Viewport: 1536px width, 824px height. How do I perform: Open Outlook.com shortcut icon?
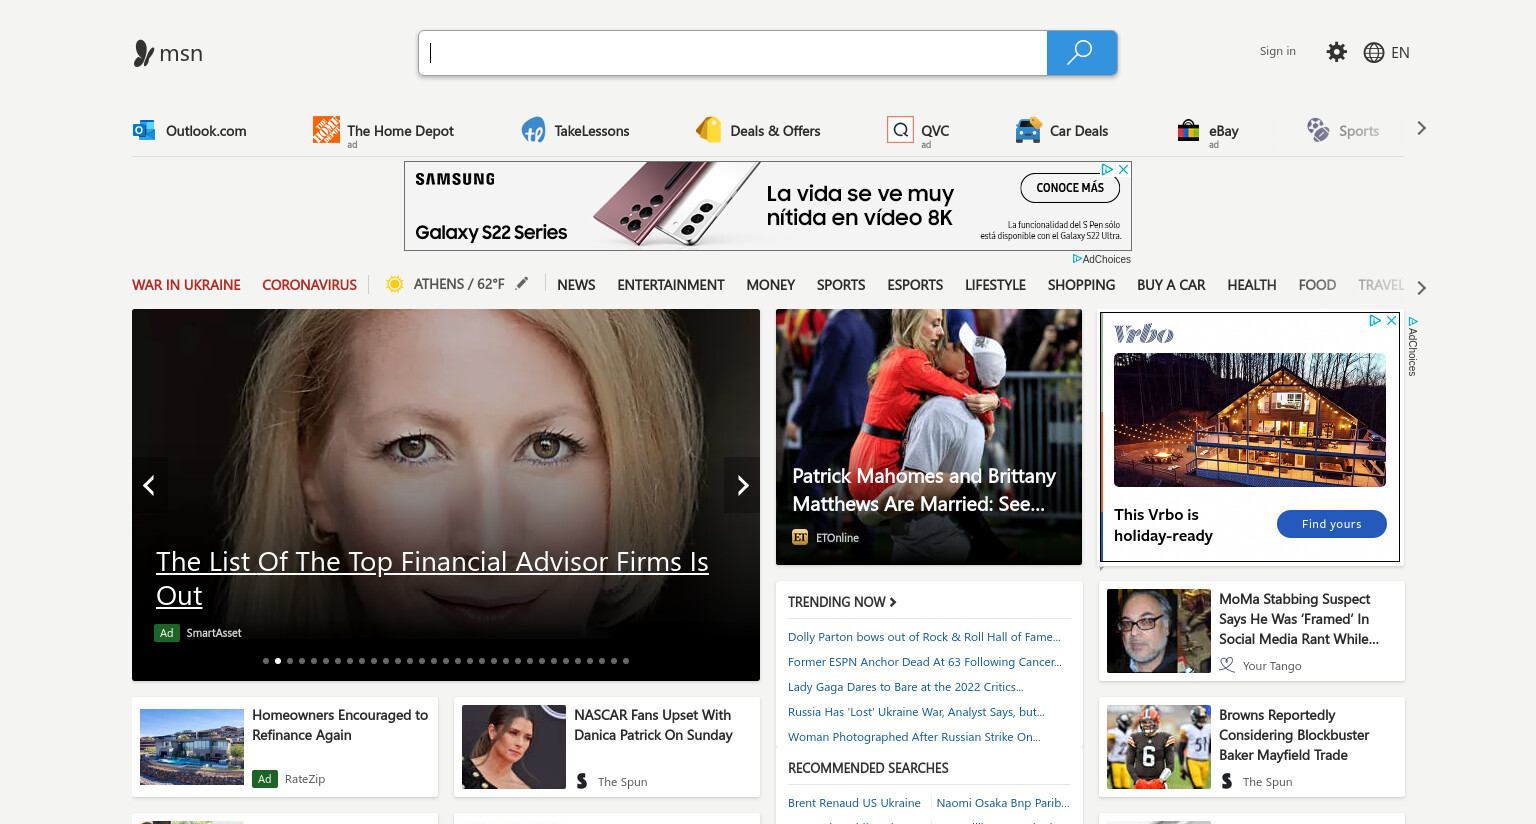144,130
